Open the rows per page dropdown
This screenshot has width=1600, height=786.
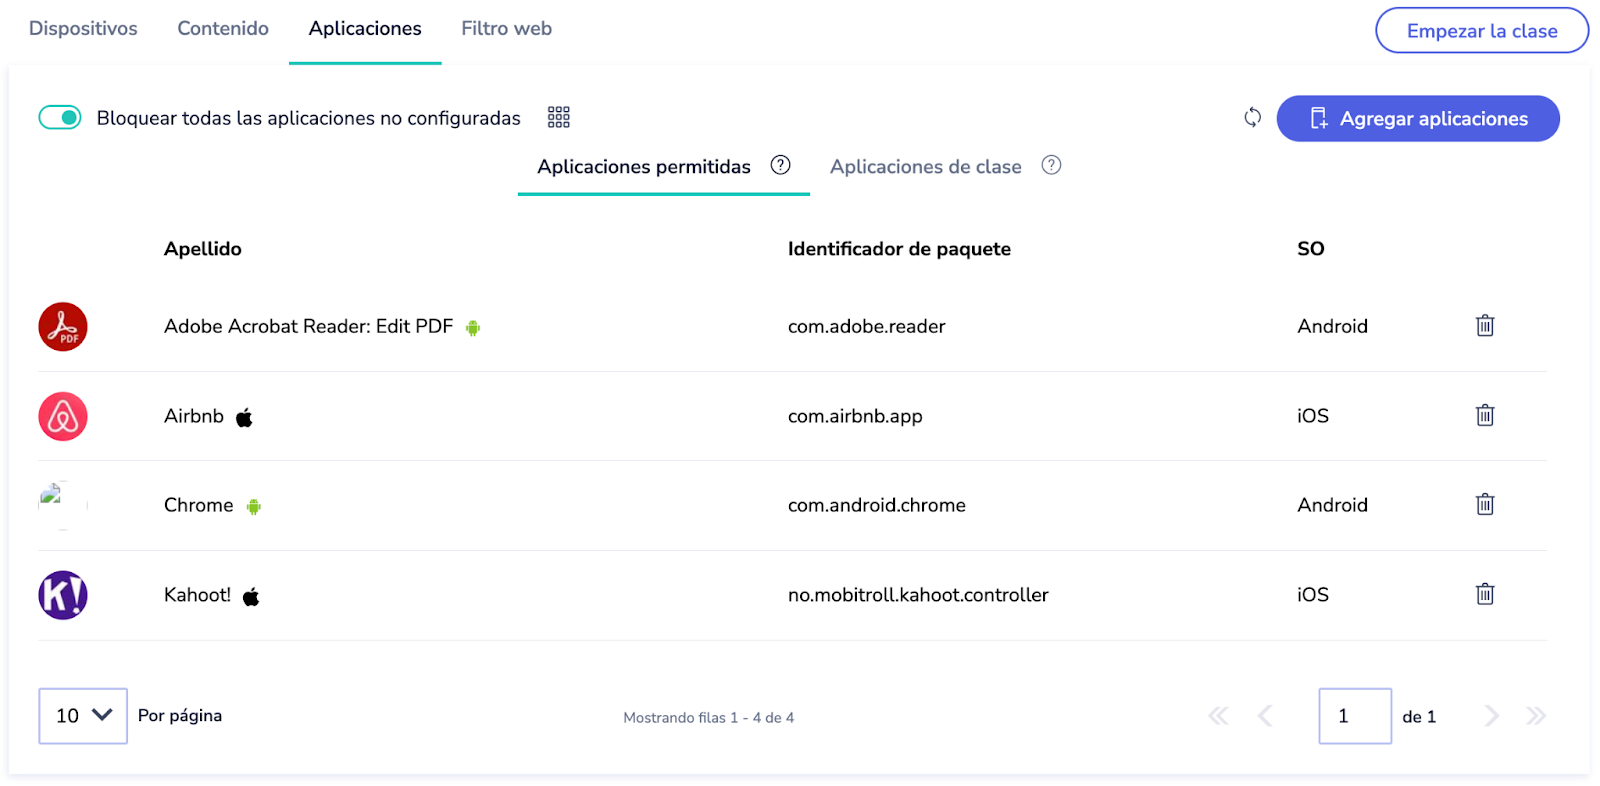pyautogui.click(x=83, y=716)
